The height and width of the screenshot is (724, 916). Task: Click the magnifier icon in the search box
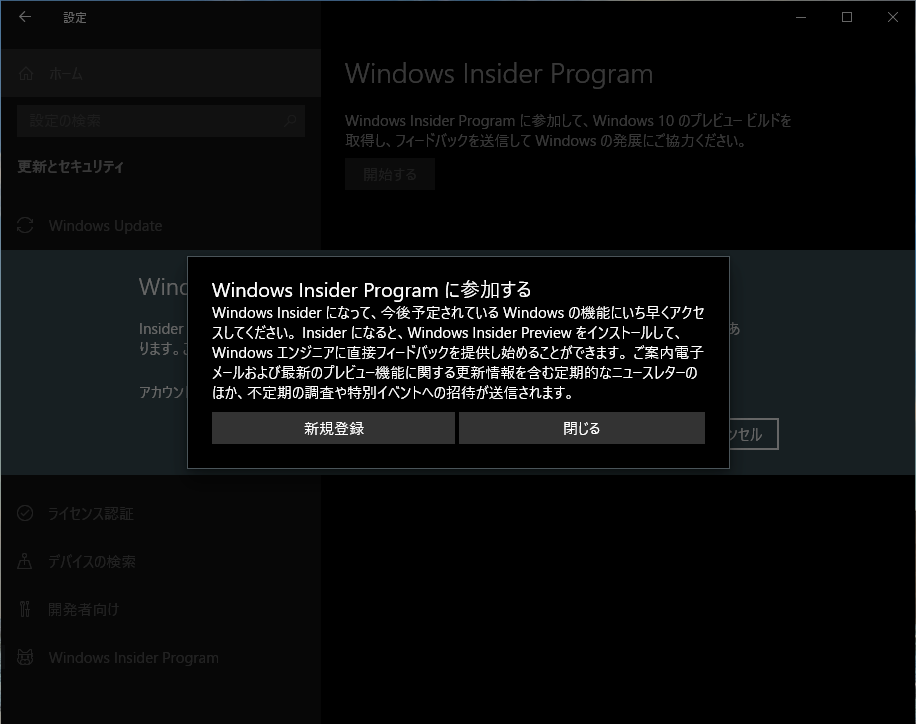pos(290,120)
